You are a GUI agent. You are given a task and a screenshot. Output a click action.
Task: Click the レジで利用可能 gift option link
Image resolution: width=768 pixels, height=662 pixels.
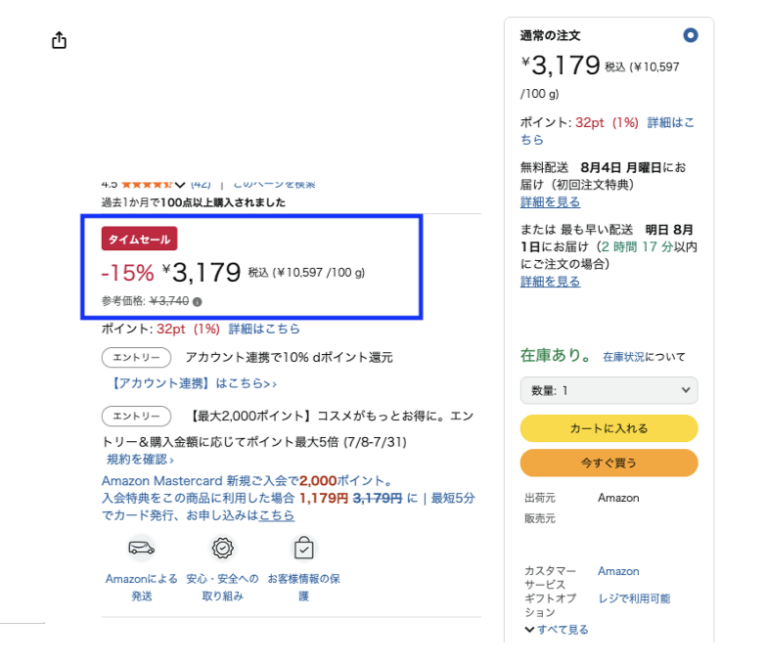pos(634,598)
